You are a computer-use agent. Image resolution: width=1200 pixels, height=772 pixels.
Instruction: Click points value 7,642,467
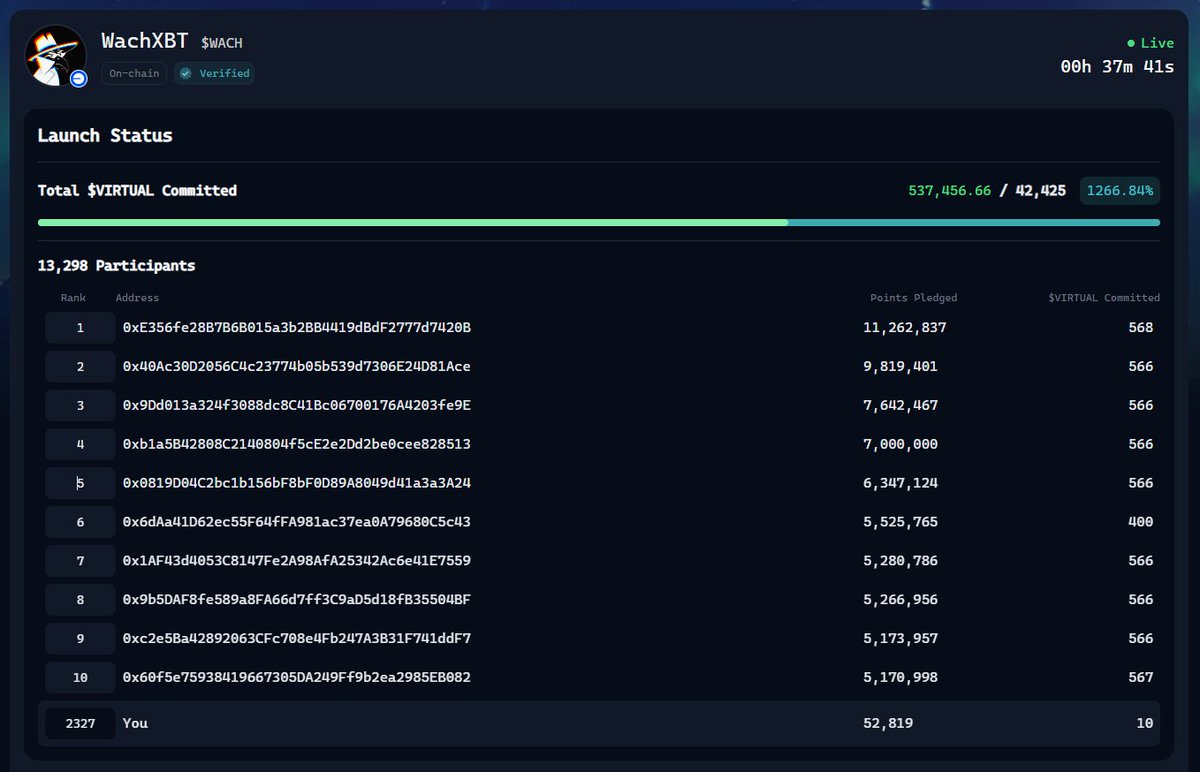[901, 406]
